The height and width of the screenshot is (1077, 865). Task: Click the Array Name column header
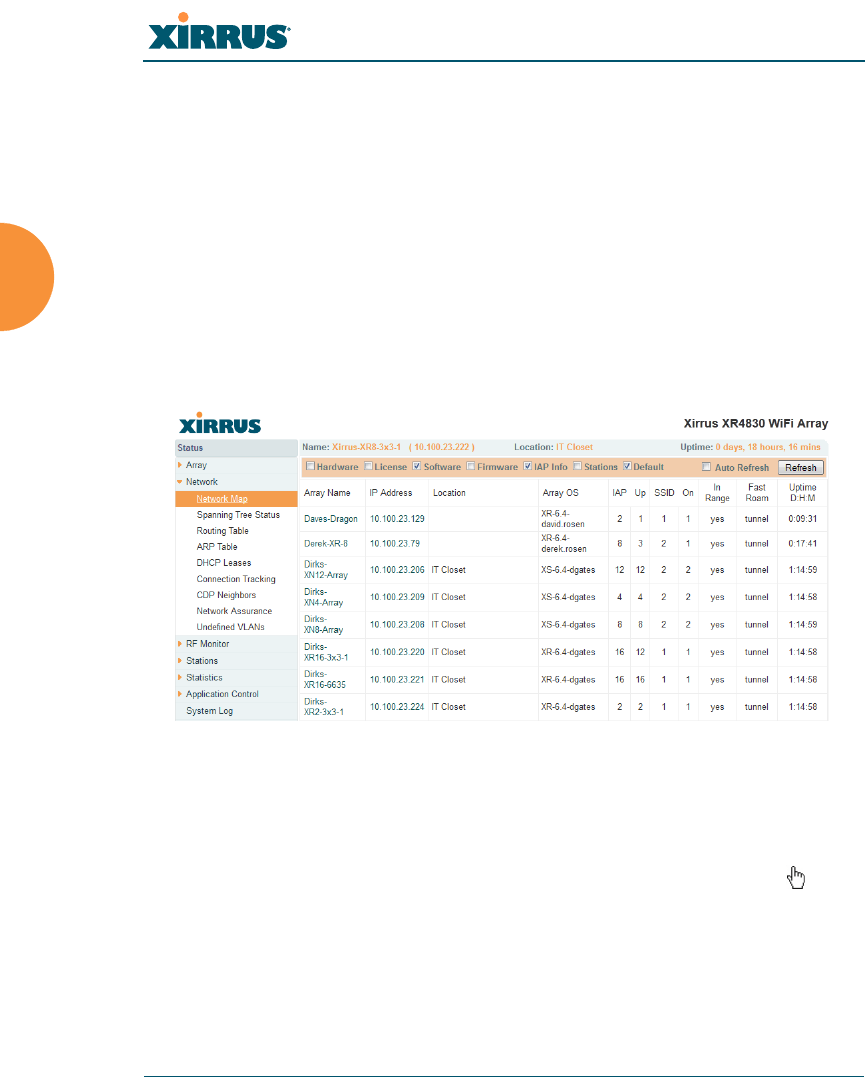click(x=327, y=493)
